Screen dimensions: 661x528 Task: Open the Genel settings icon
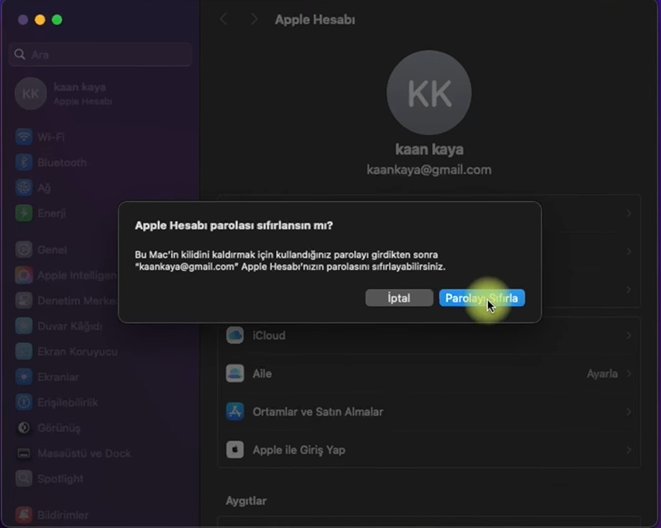click(24, 250)
